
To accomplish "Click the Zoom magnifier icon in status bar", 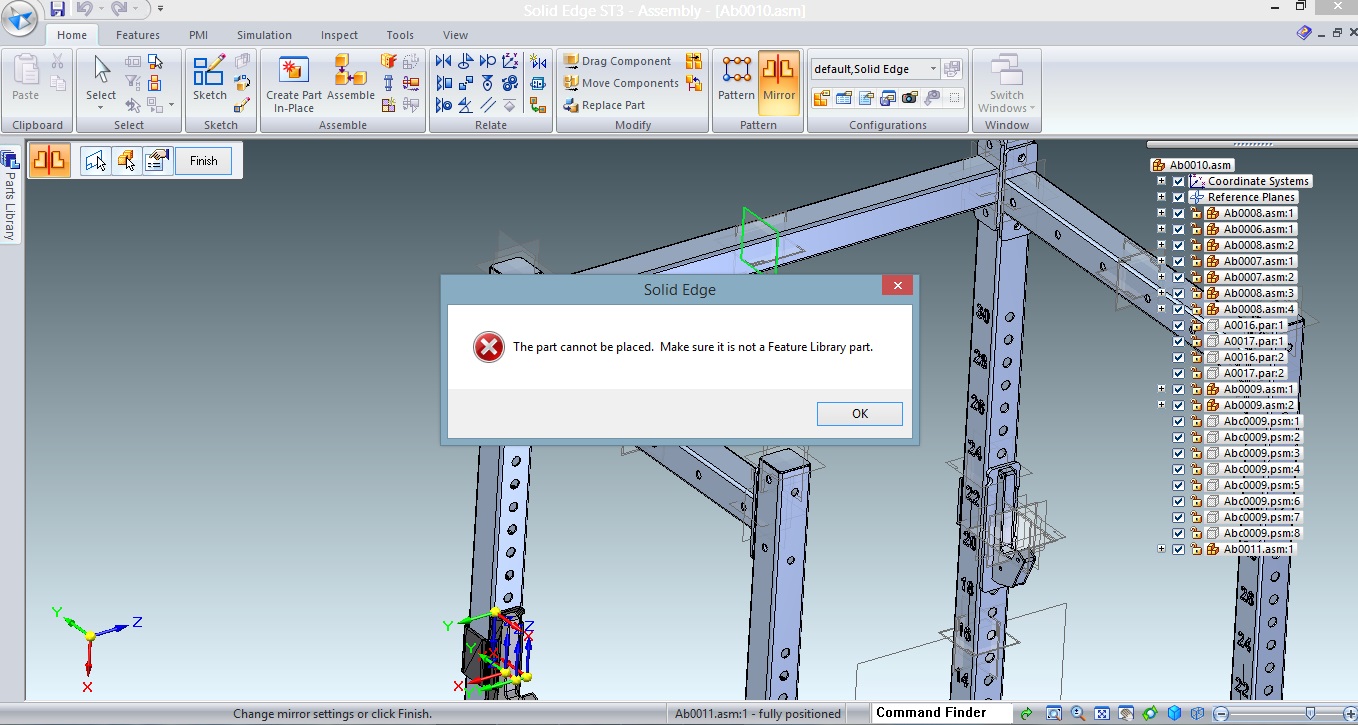I will pos(1078,713).
